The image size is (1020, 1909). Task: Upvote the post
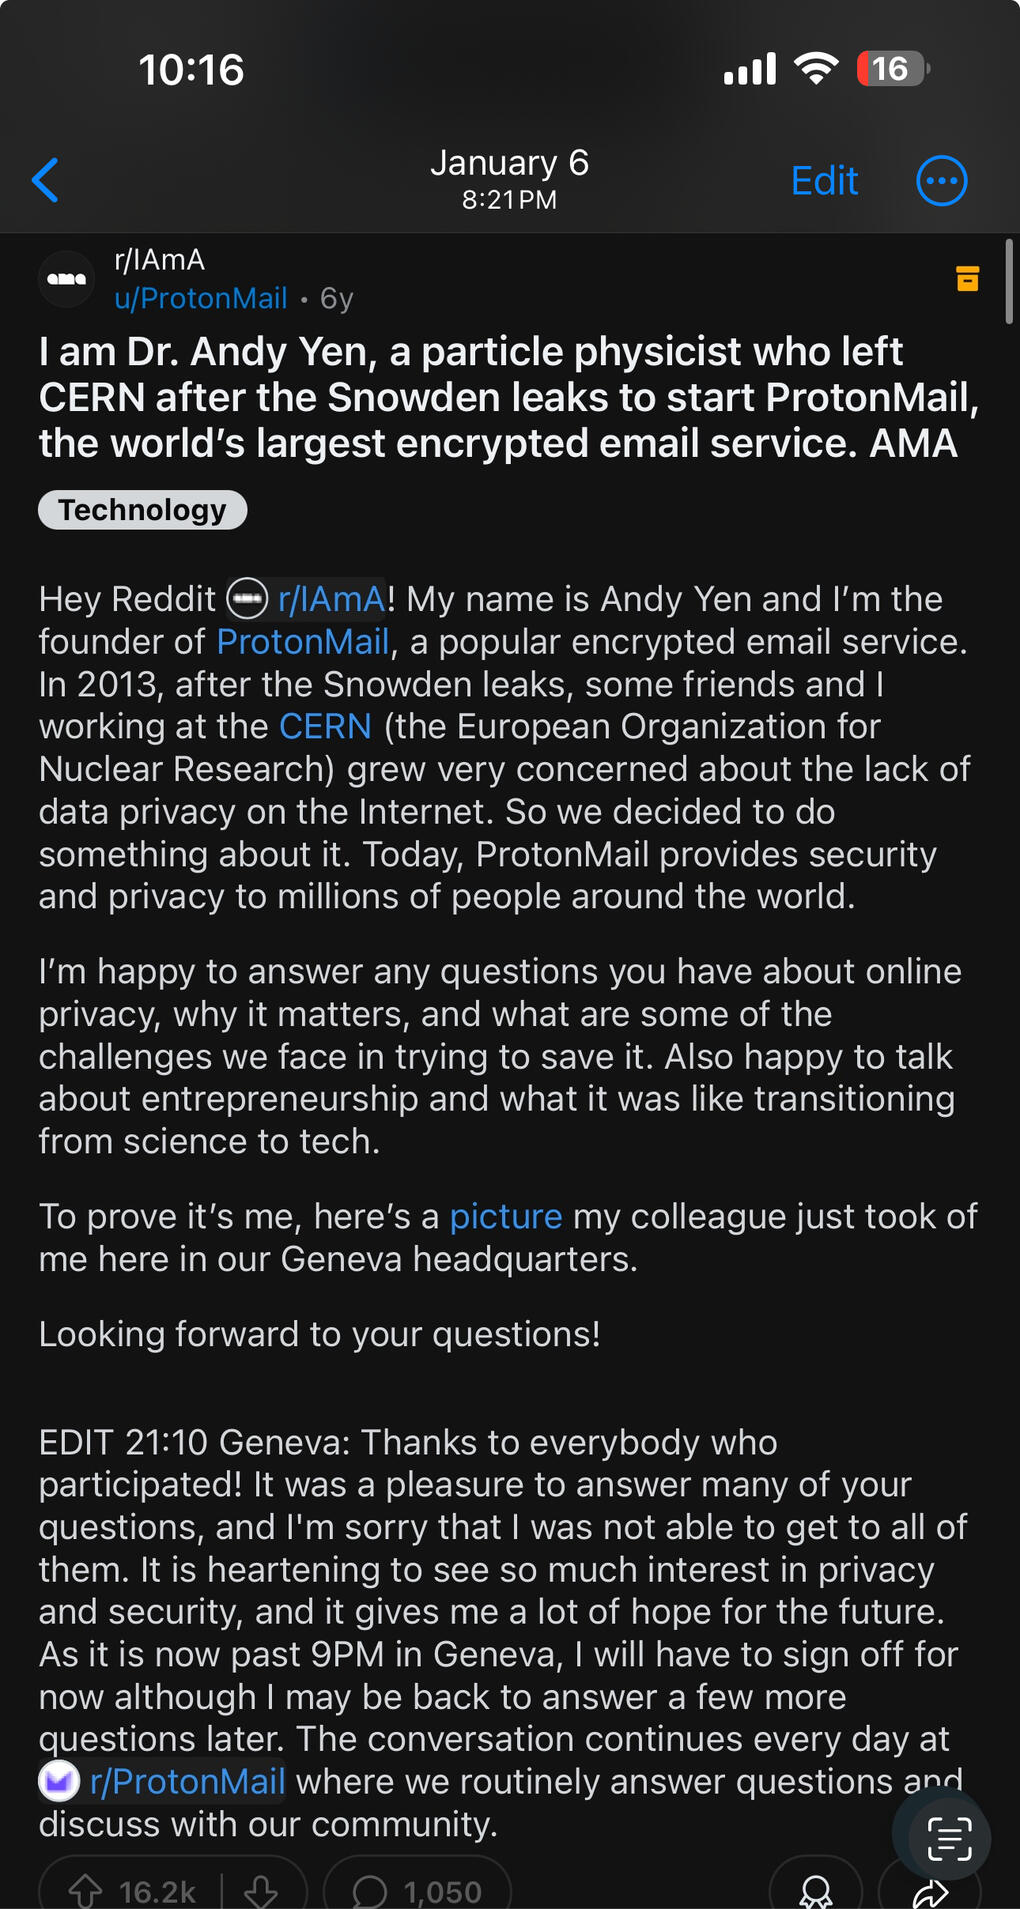86,1890
